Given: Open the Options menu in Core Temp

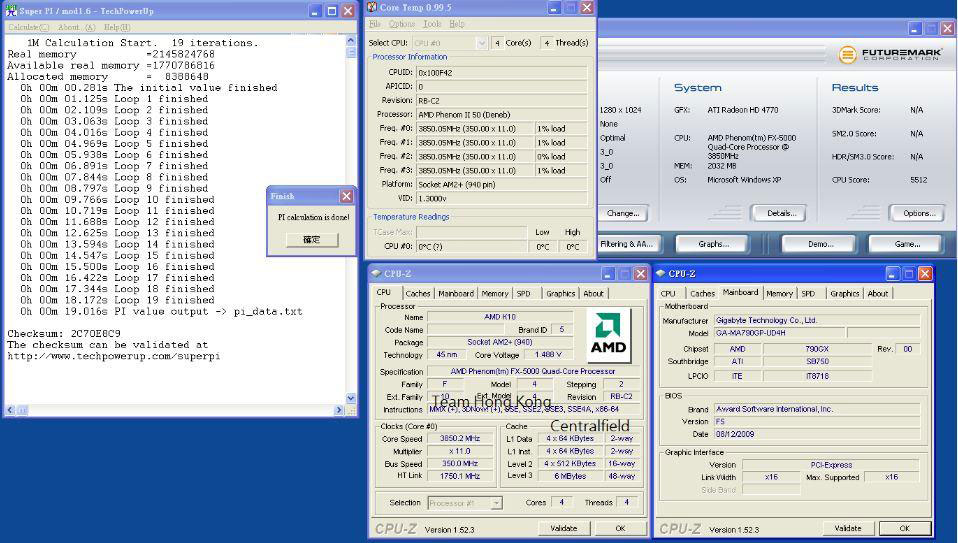Looking at the screenshot, I should pos(402,24).
